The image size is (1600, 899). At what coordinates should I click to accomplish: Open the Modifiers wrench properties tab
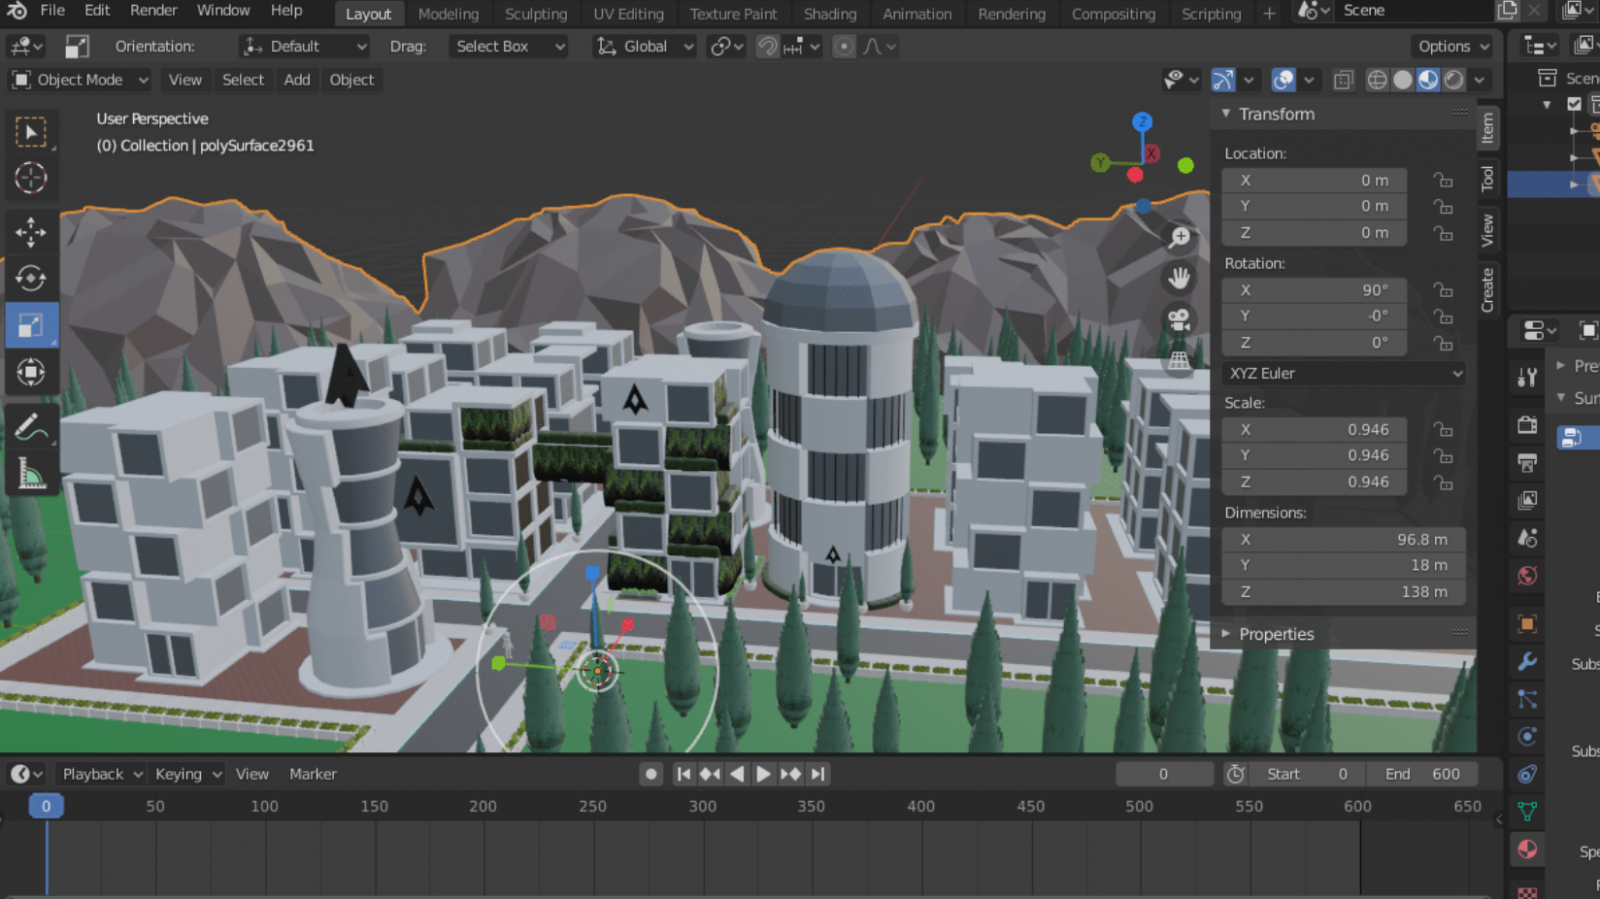click(1527, 661)
